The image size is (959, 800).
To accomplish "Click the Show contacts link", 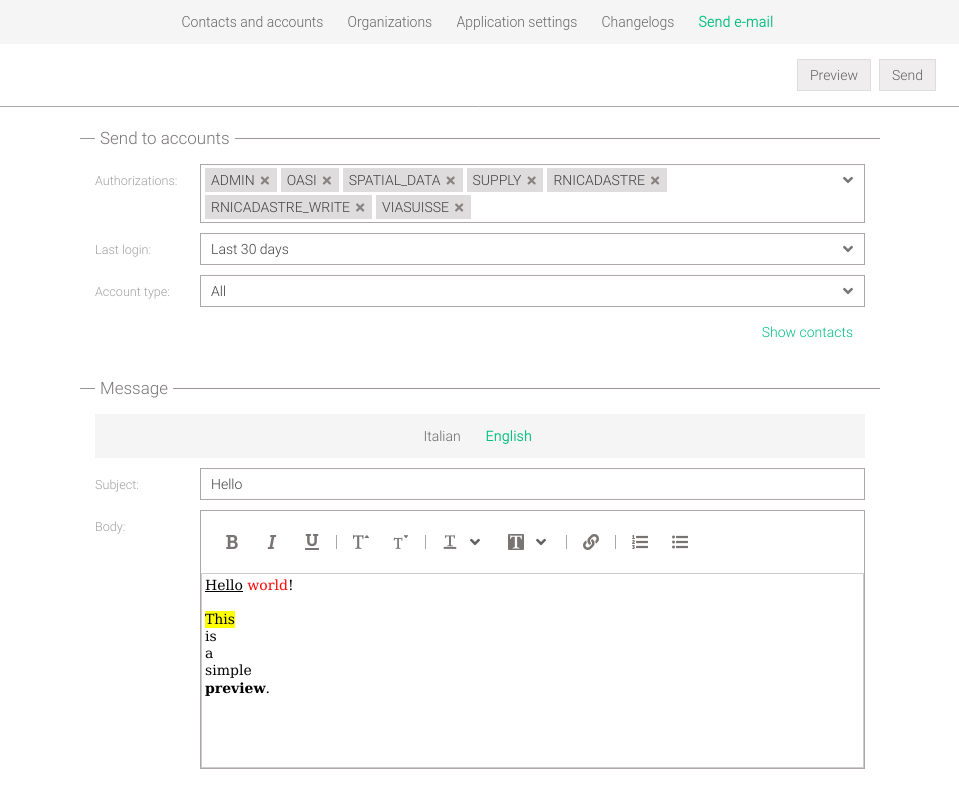I will 807,332.
